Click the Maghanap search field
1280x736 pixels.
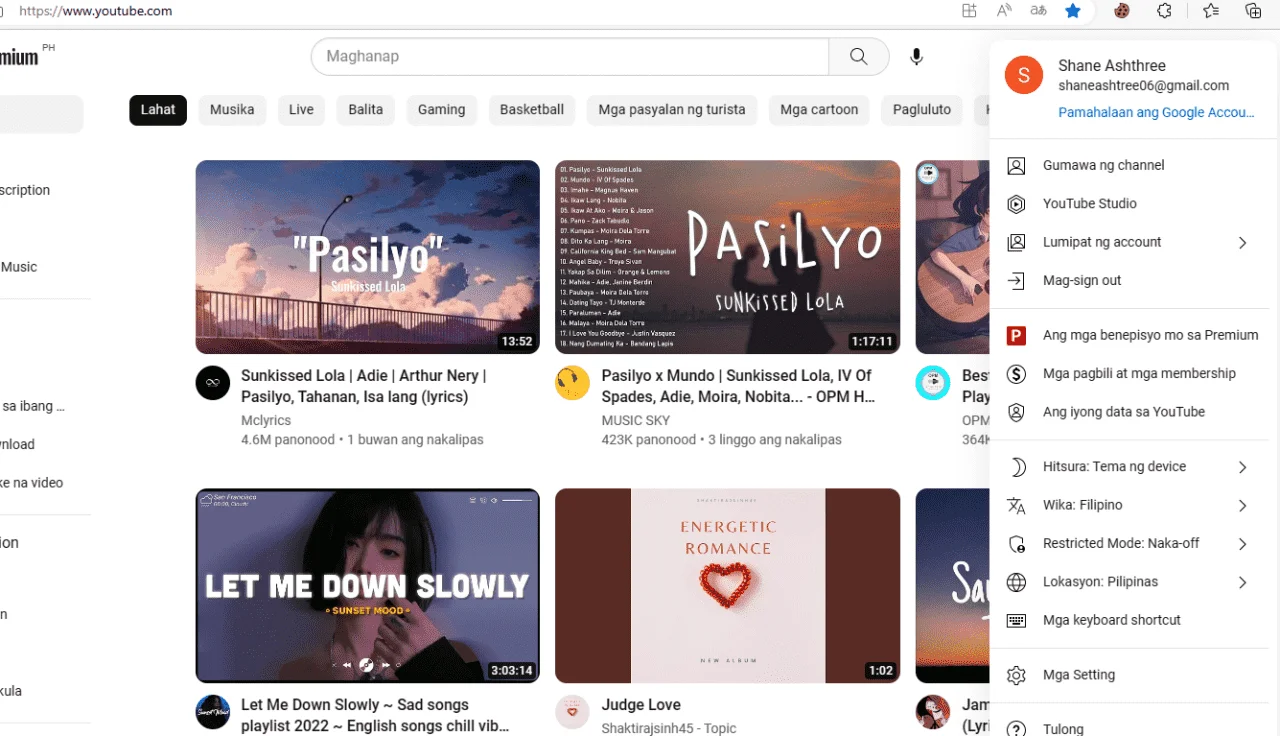coord(570,57)
